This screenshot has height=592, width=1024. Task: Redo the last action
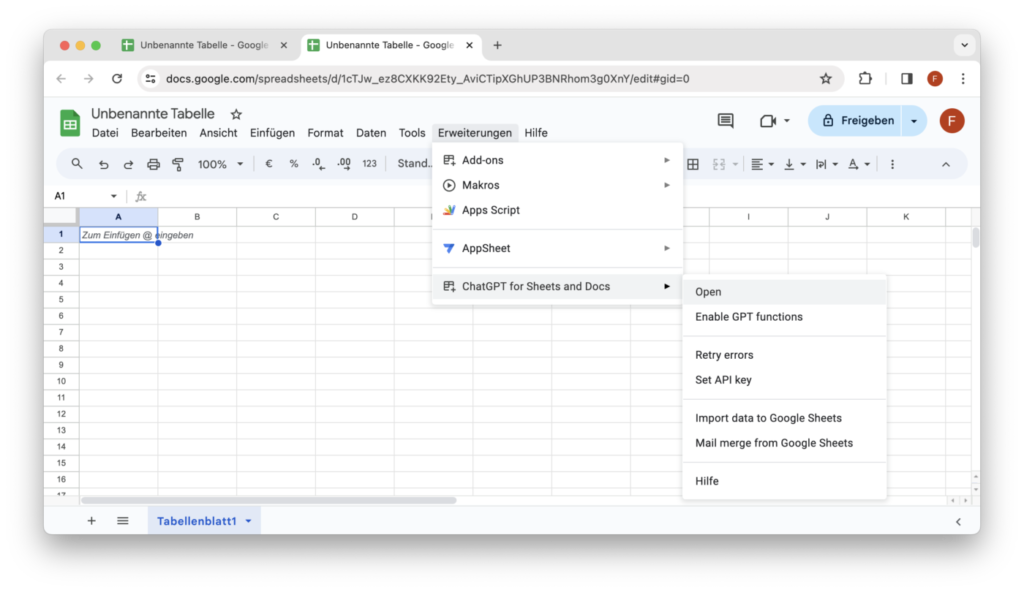click(x=128, y=165)
